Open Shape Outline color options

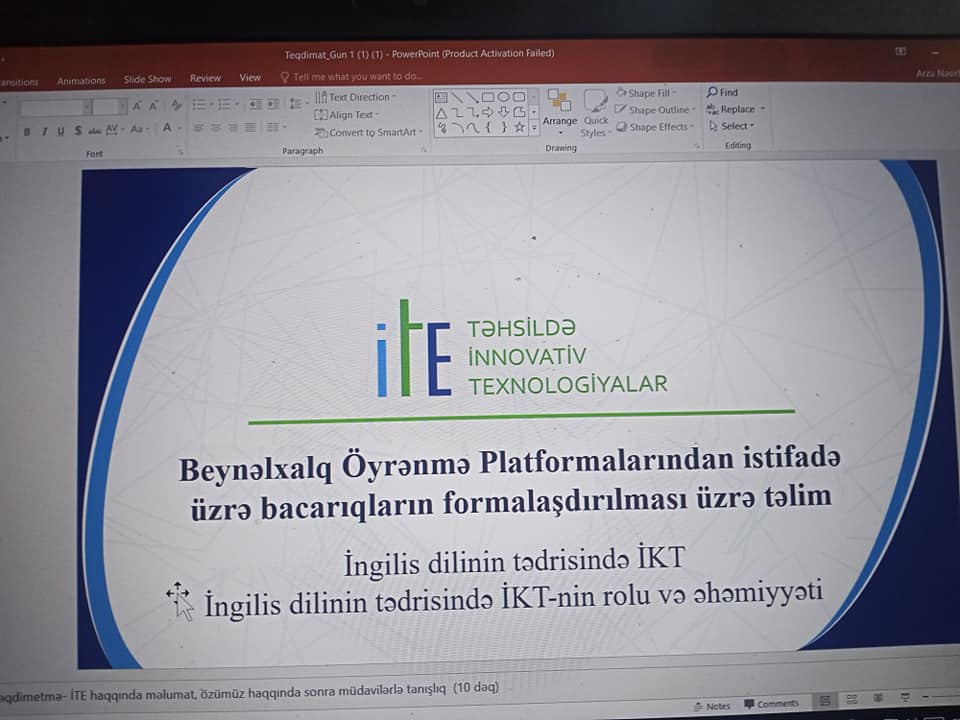(x=656, y=110)
